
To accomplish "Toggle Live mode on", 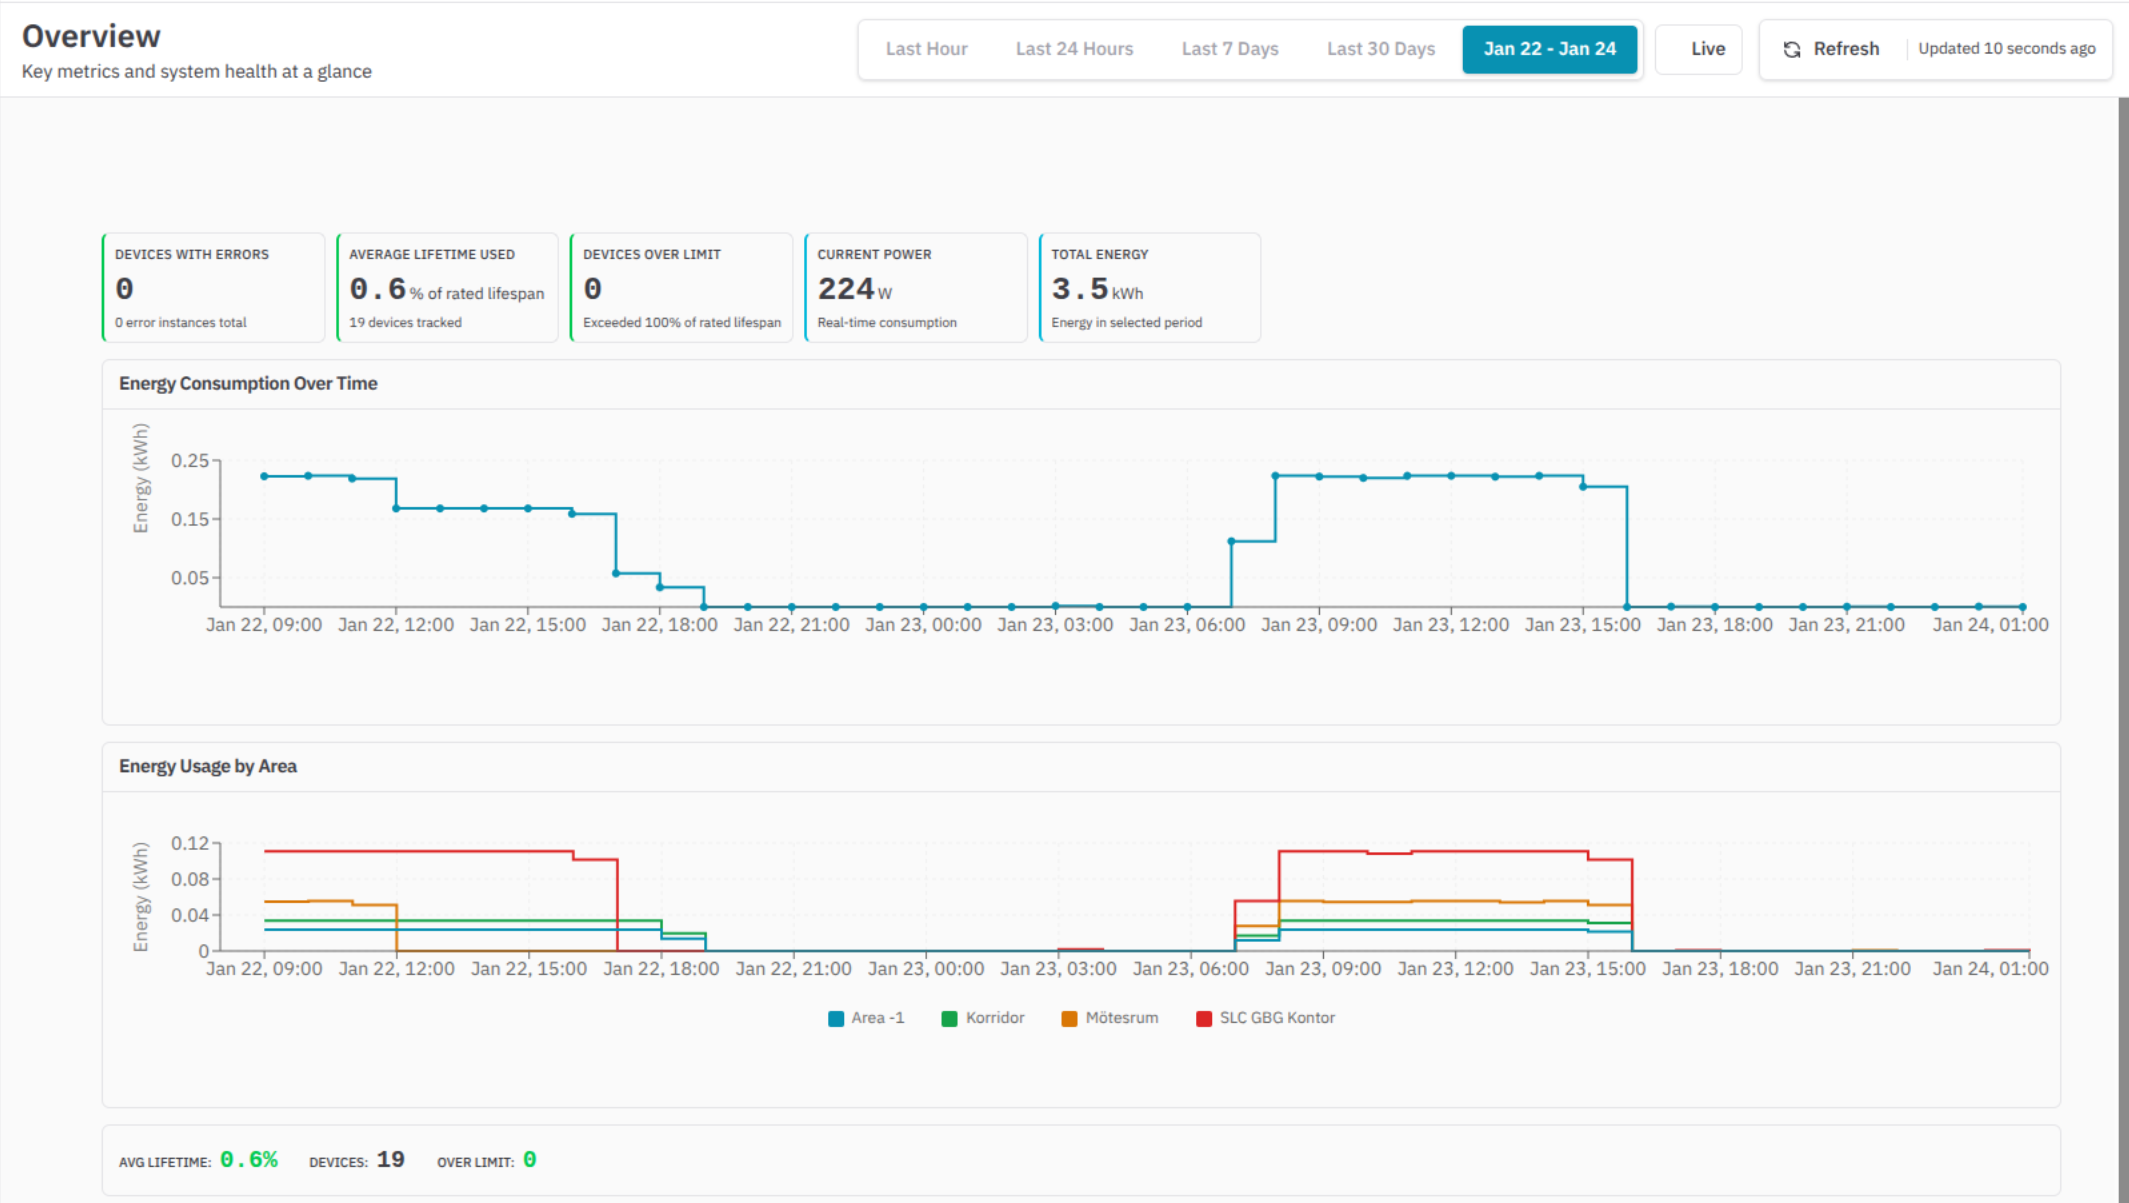I will [x=1706, y=49].
